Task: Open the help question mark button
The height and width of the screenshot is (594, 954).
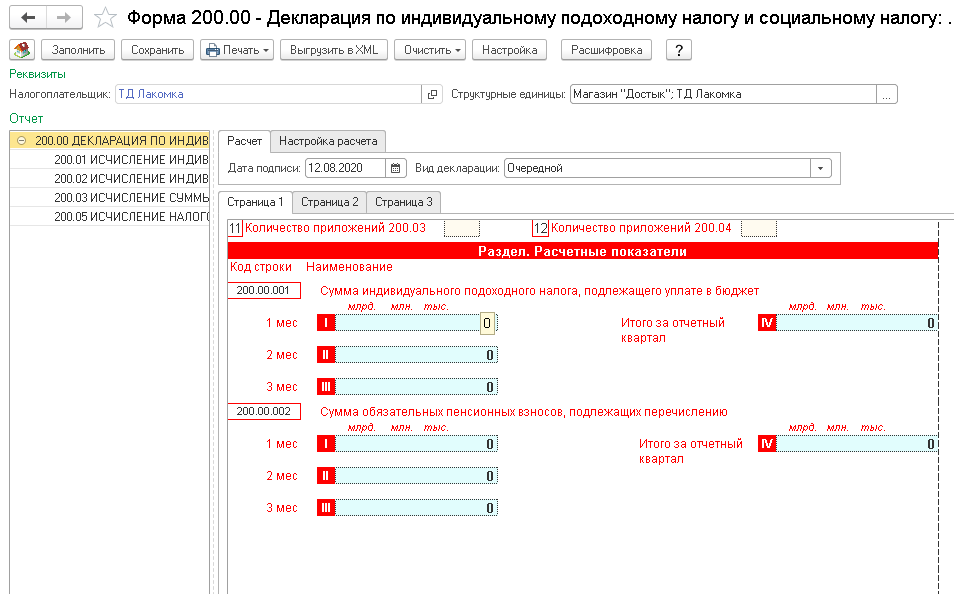Action: [x=678, y=50]
